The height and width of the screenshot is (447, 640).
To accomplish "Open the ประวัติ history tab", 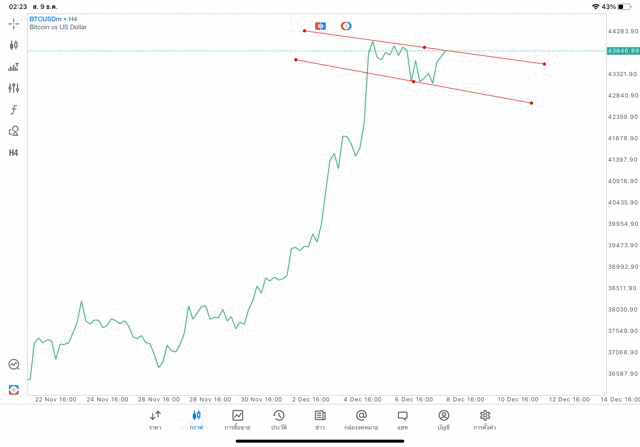I will click(279, 419).
